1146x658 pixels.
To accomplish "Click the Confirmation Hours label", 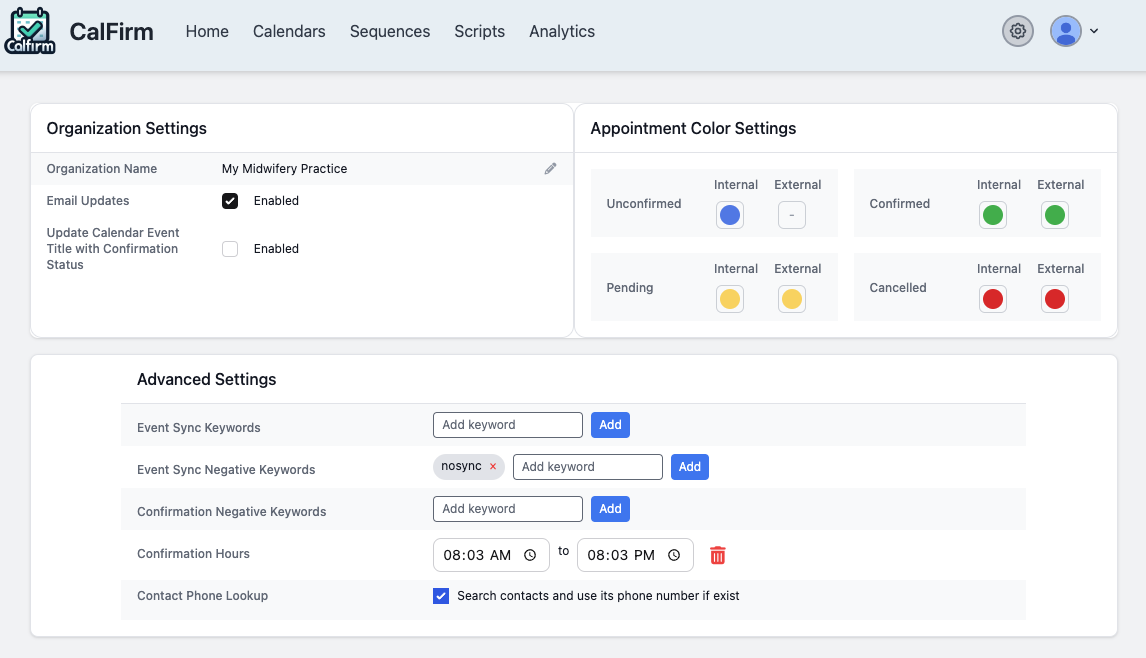I will (x=193, y=554).
